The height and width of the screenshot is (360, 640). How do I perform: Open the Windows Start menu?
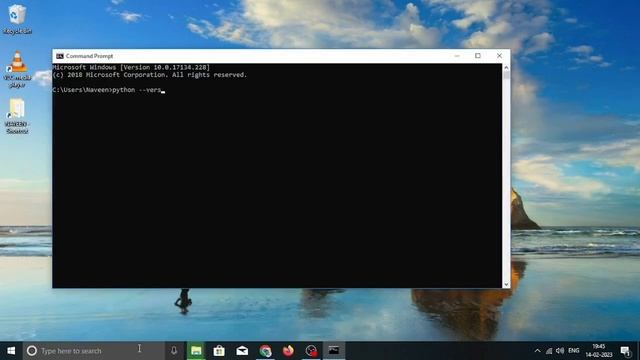[11, 351]
